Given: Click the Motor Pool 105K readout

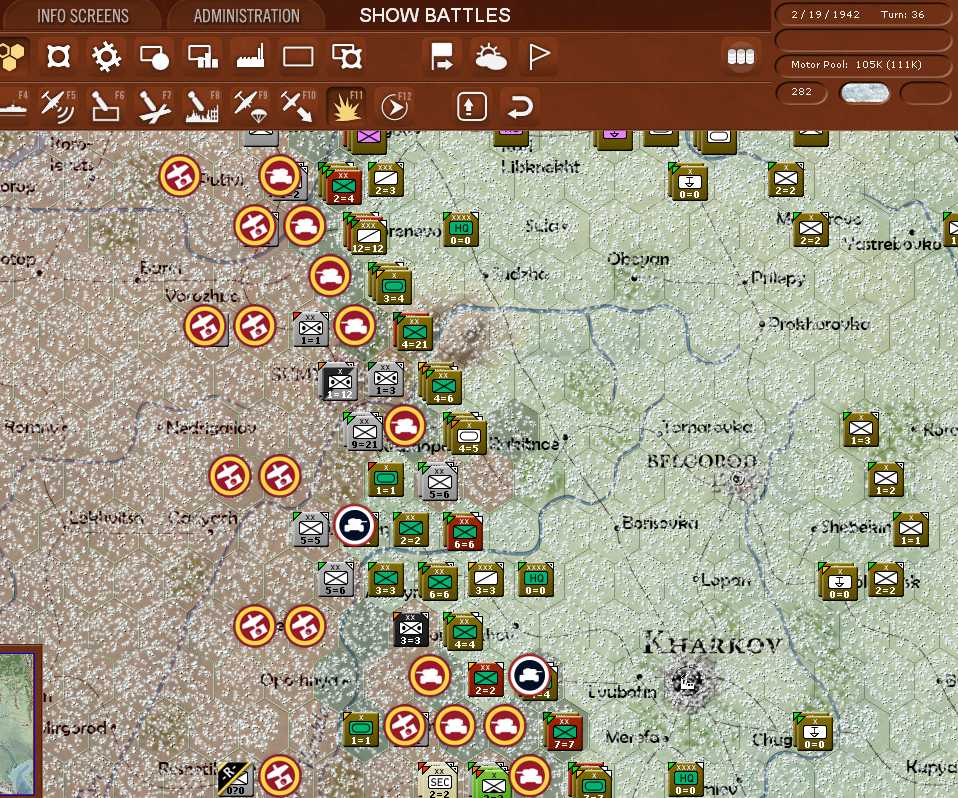Looking at the screenshot, I should tap(863, 64).
